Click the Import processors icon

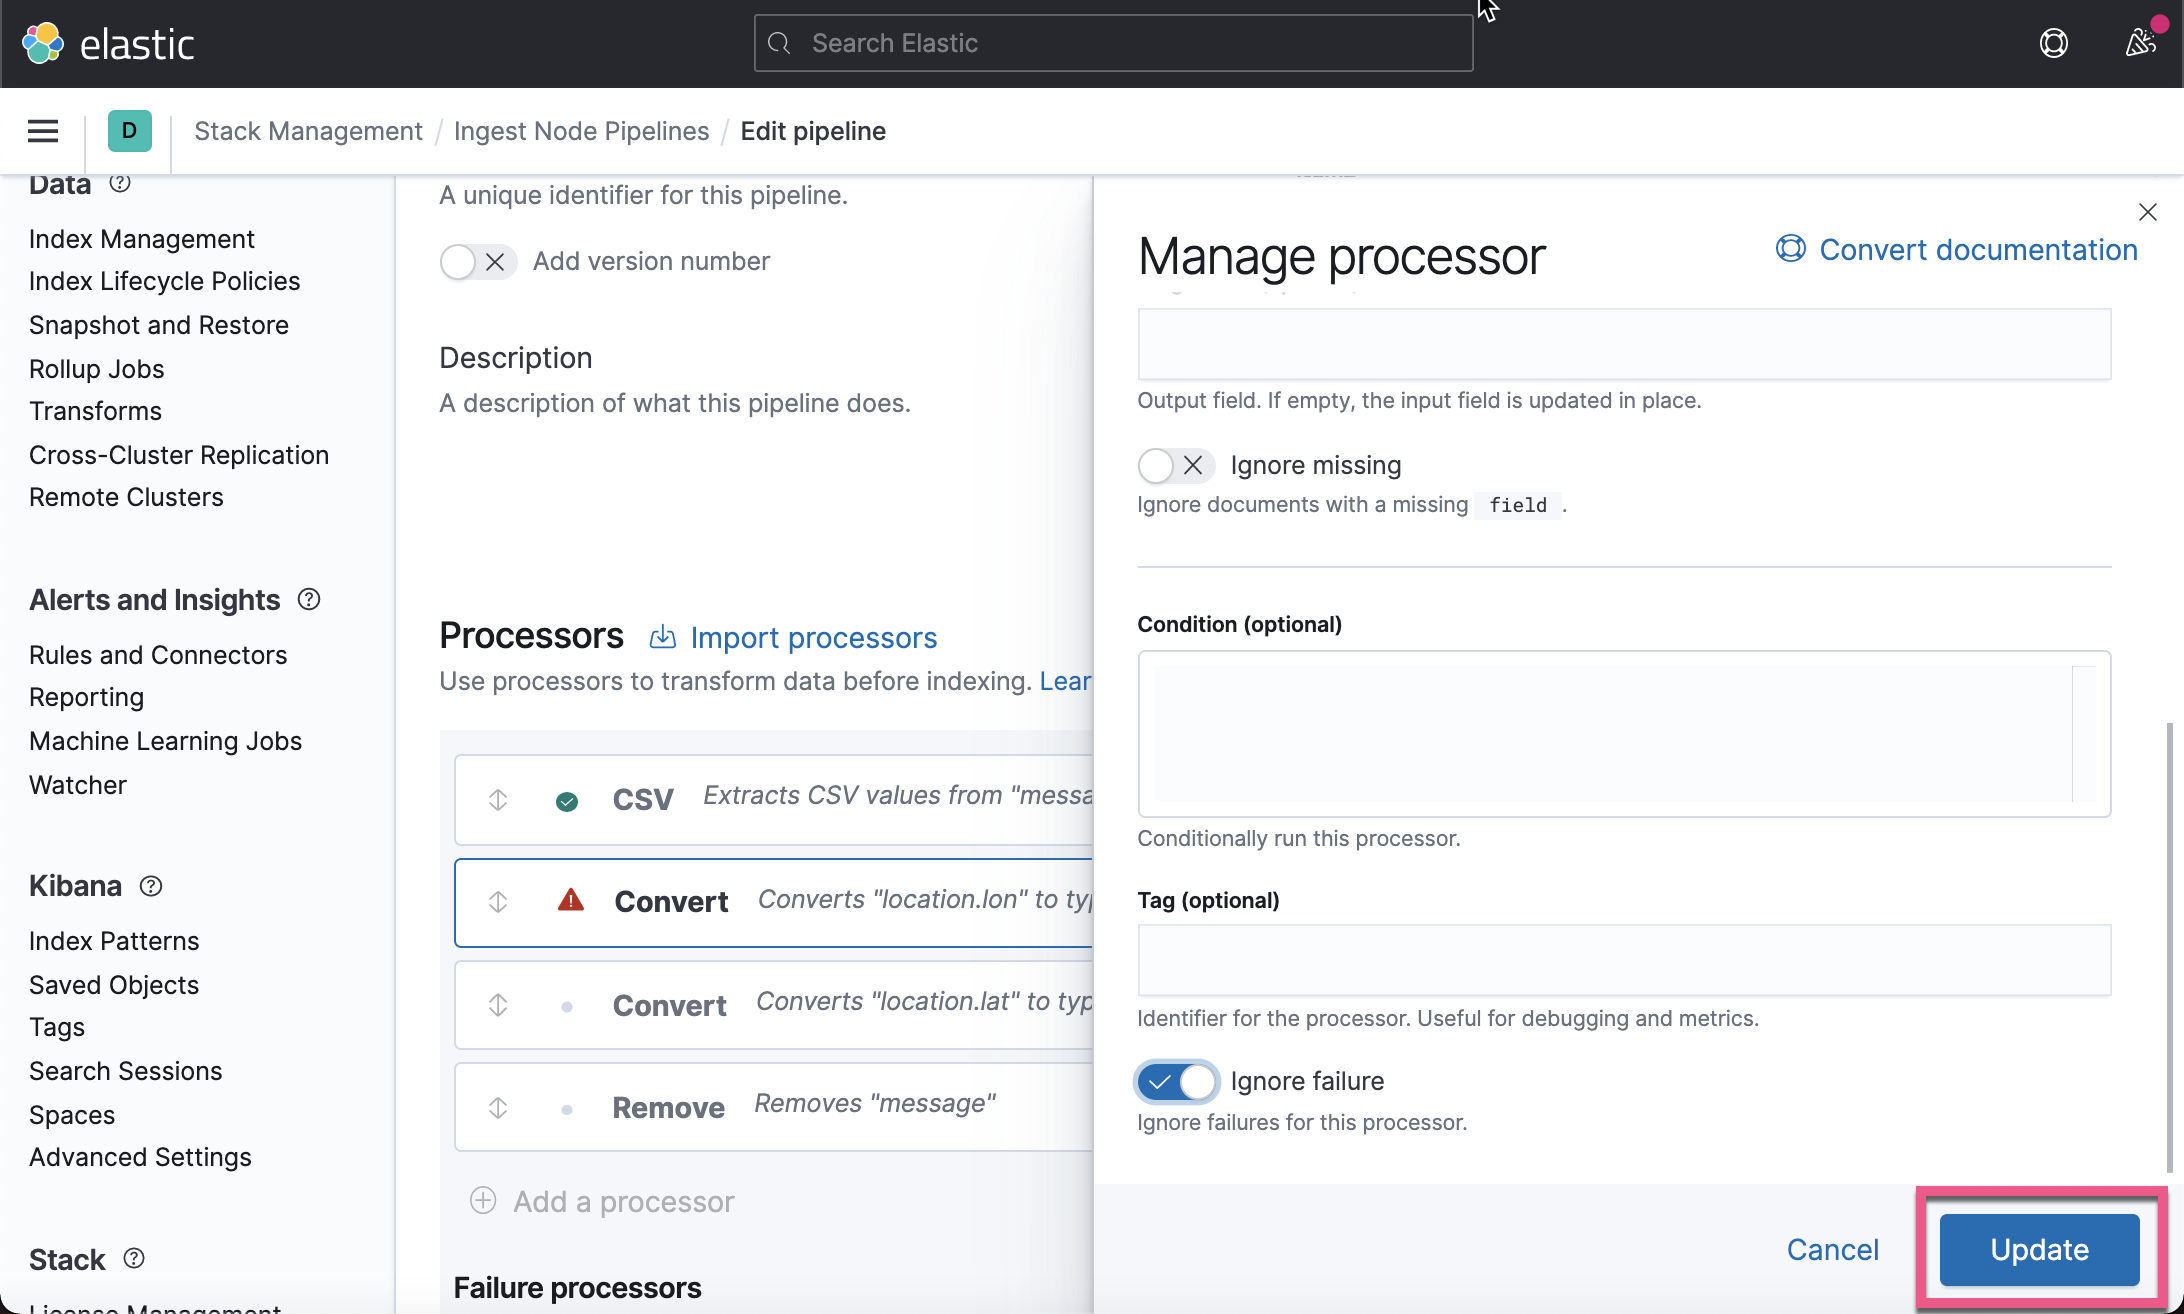[x=663, y=638]
